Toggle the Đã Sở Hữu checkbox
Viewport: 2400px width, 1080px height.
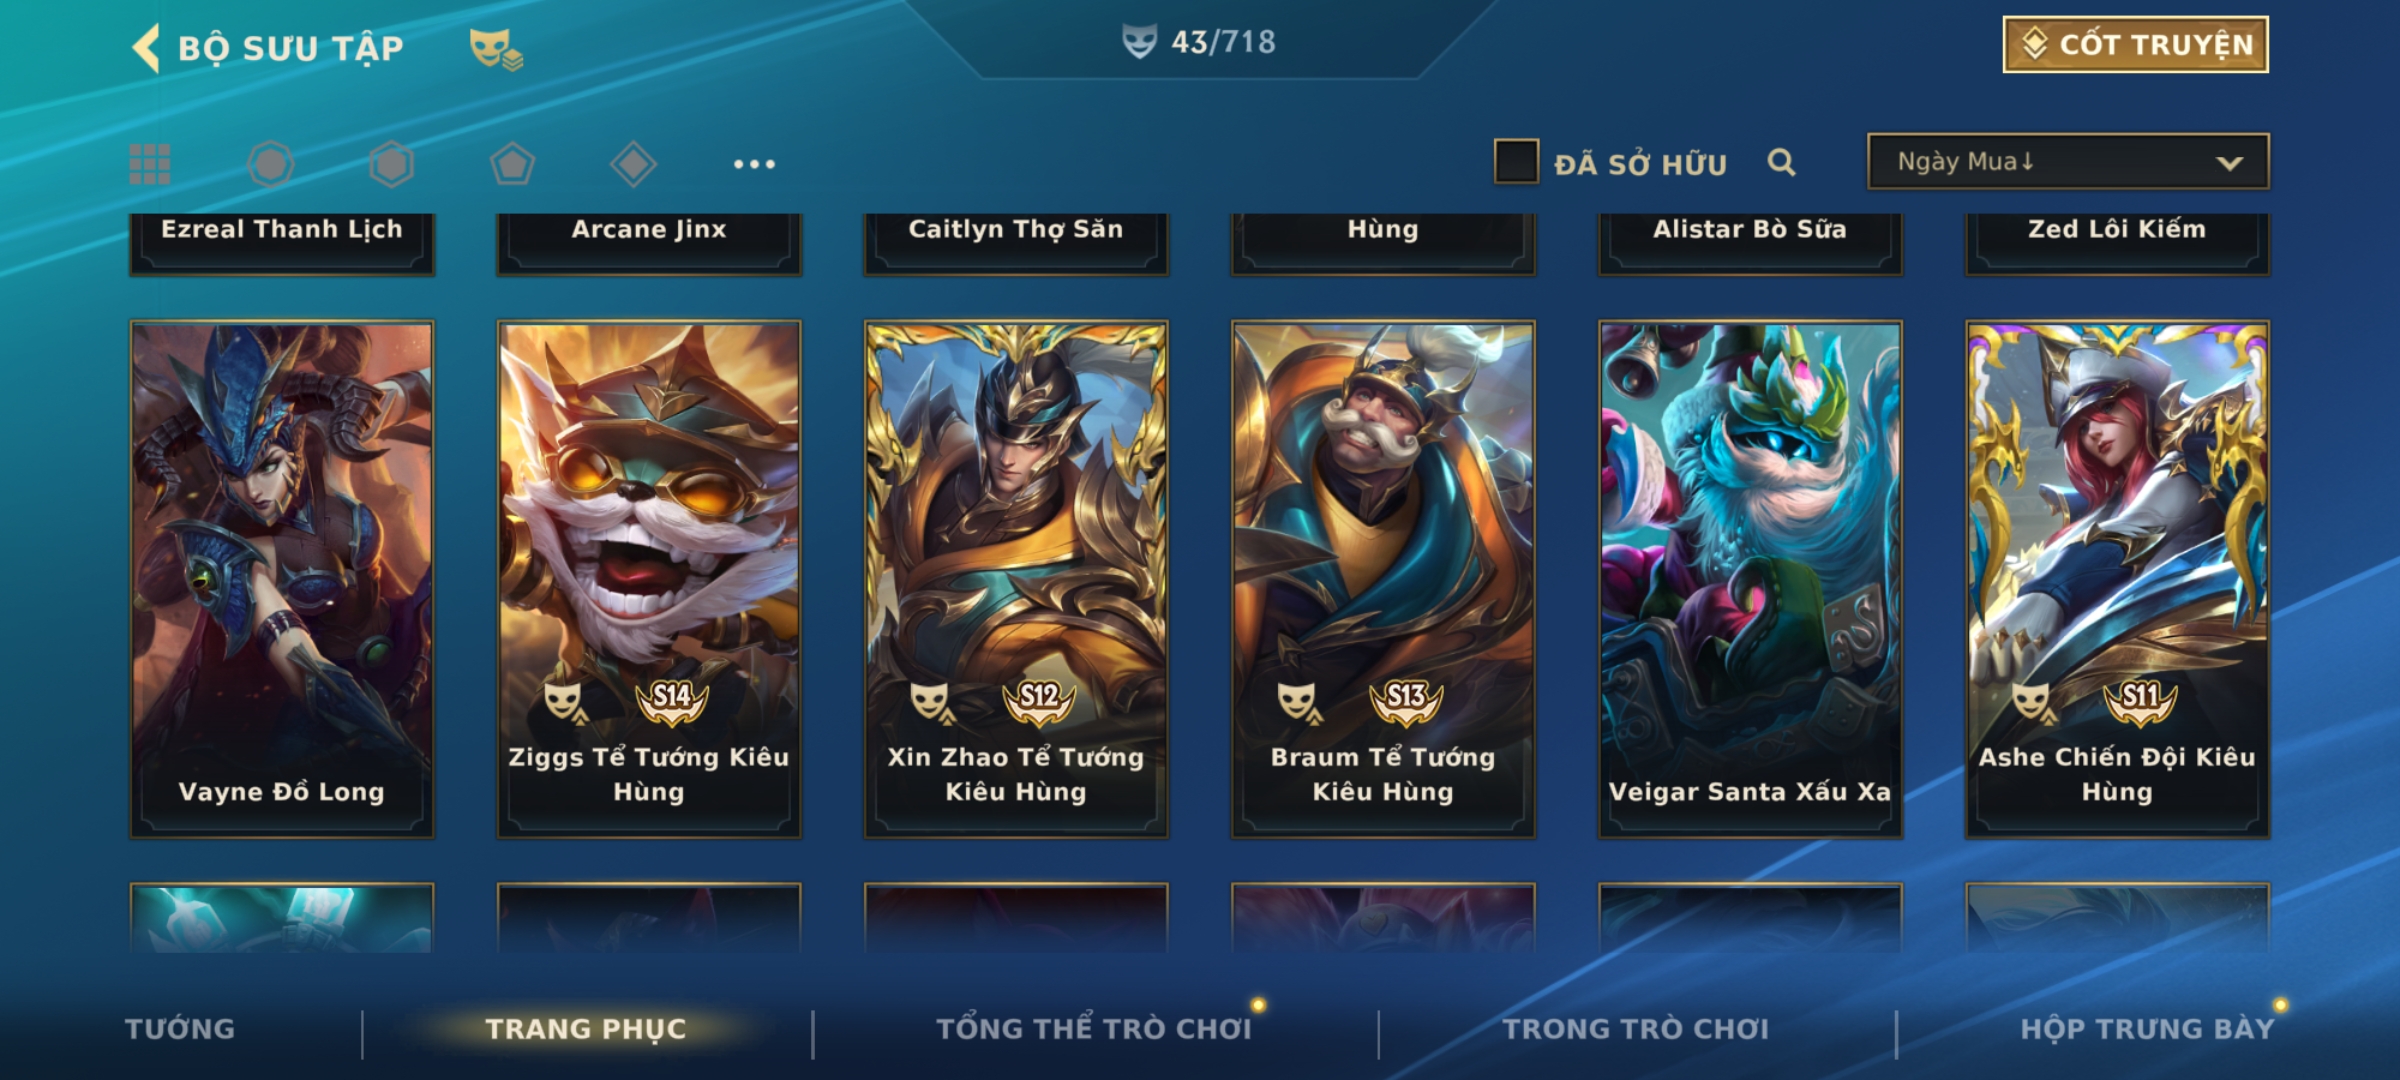[1516, 162]
